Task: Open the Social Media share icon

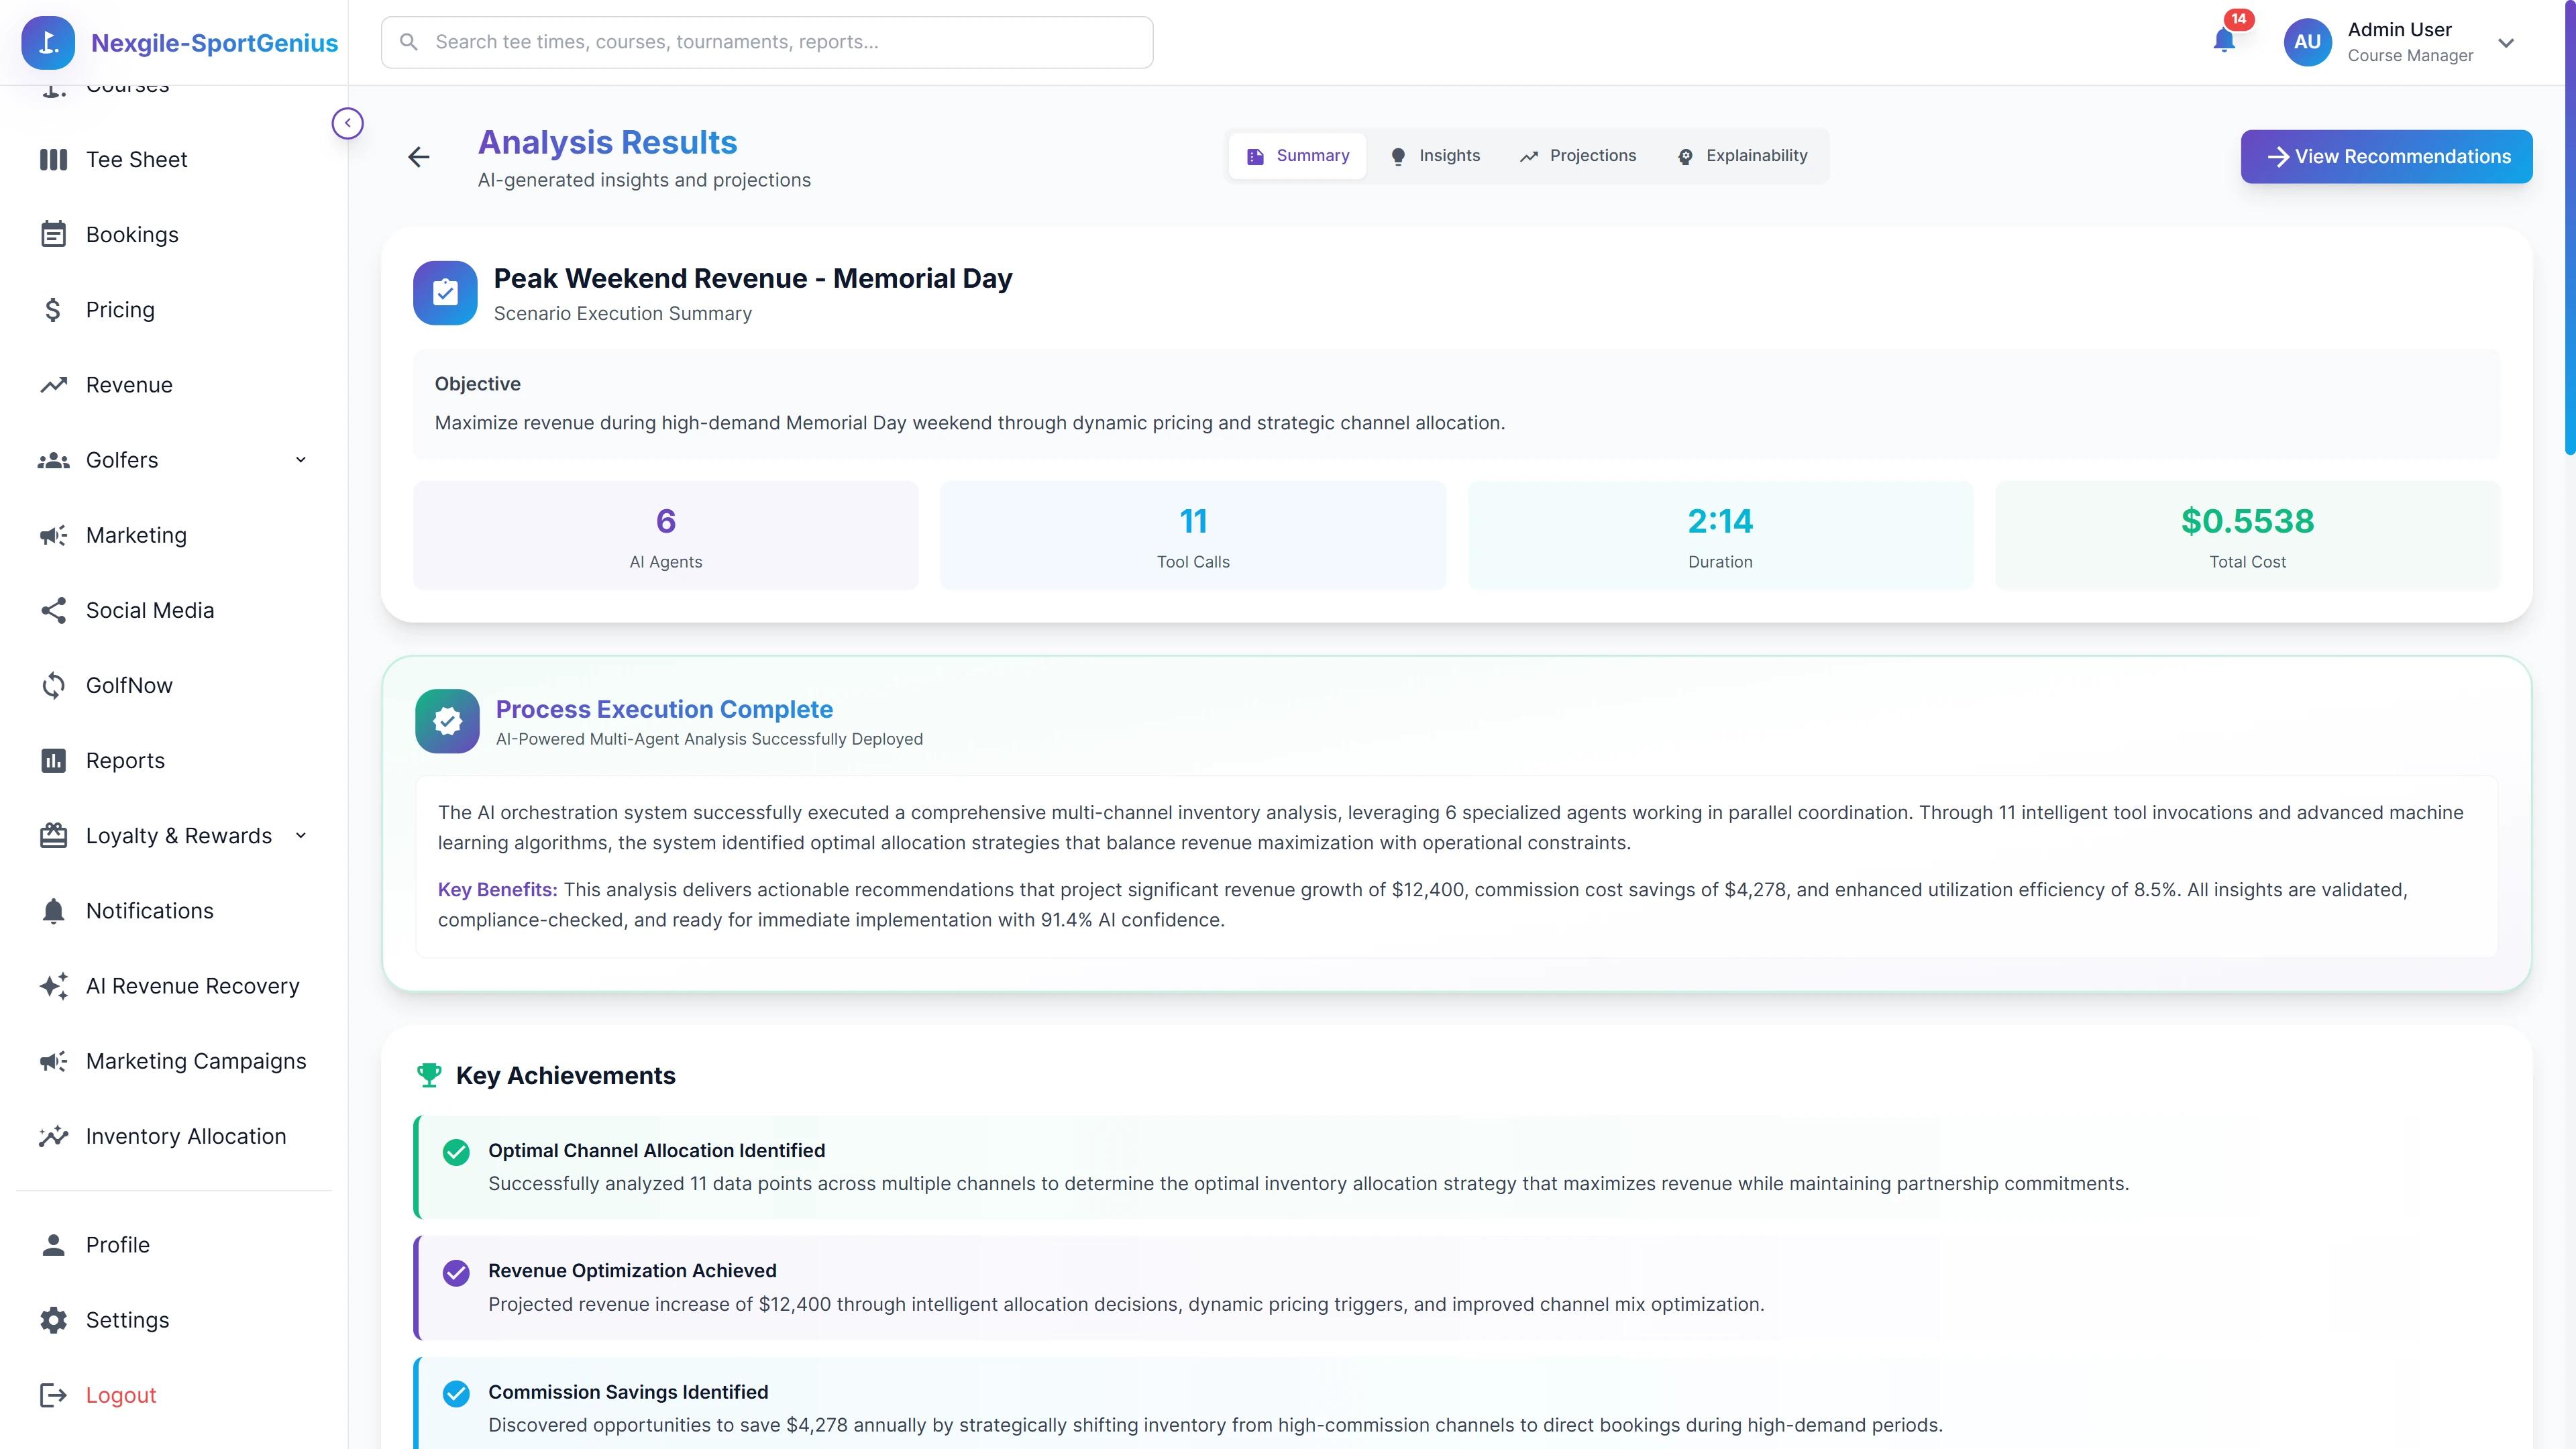Action: coord(53,610)
